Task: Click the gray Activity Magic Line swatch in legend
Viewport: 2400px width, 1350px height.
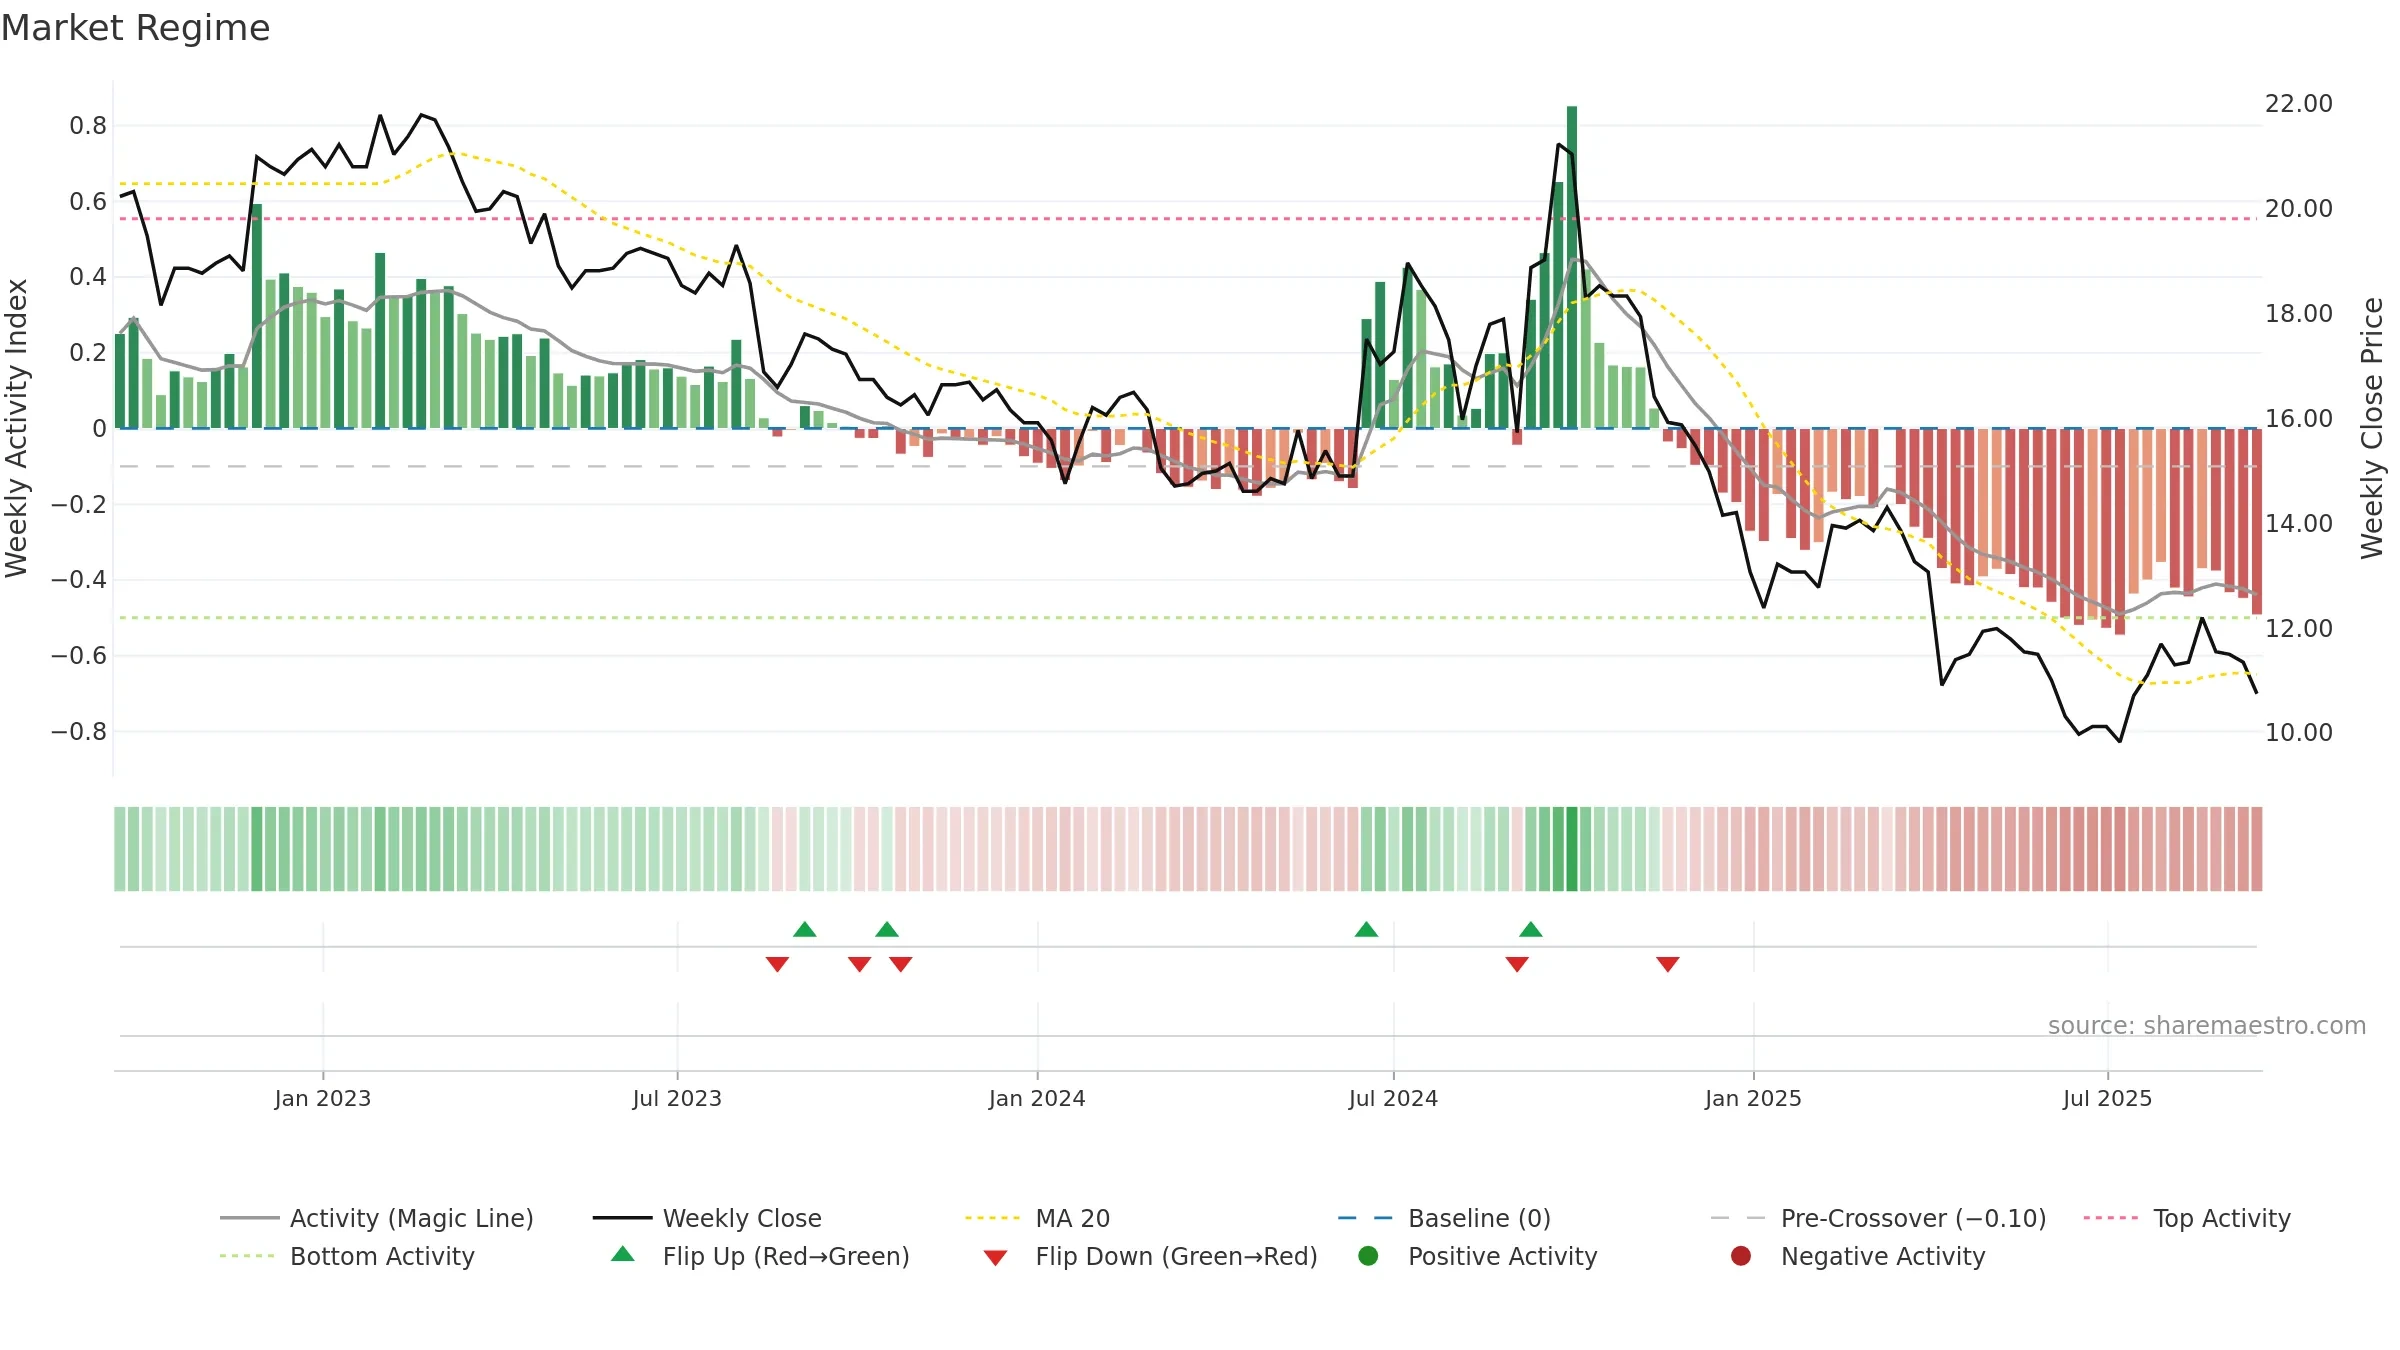Action: pos(249,1218)
